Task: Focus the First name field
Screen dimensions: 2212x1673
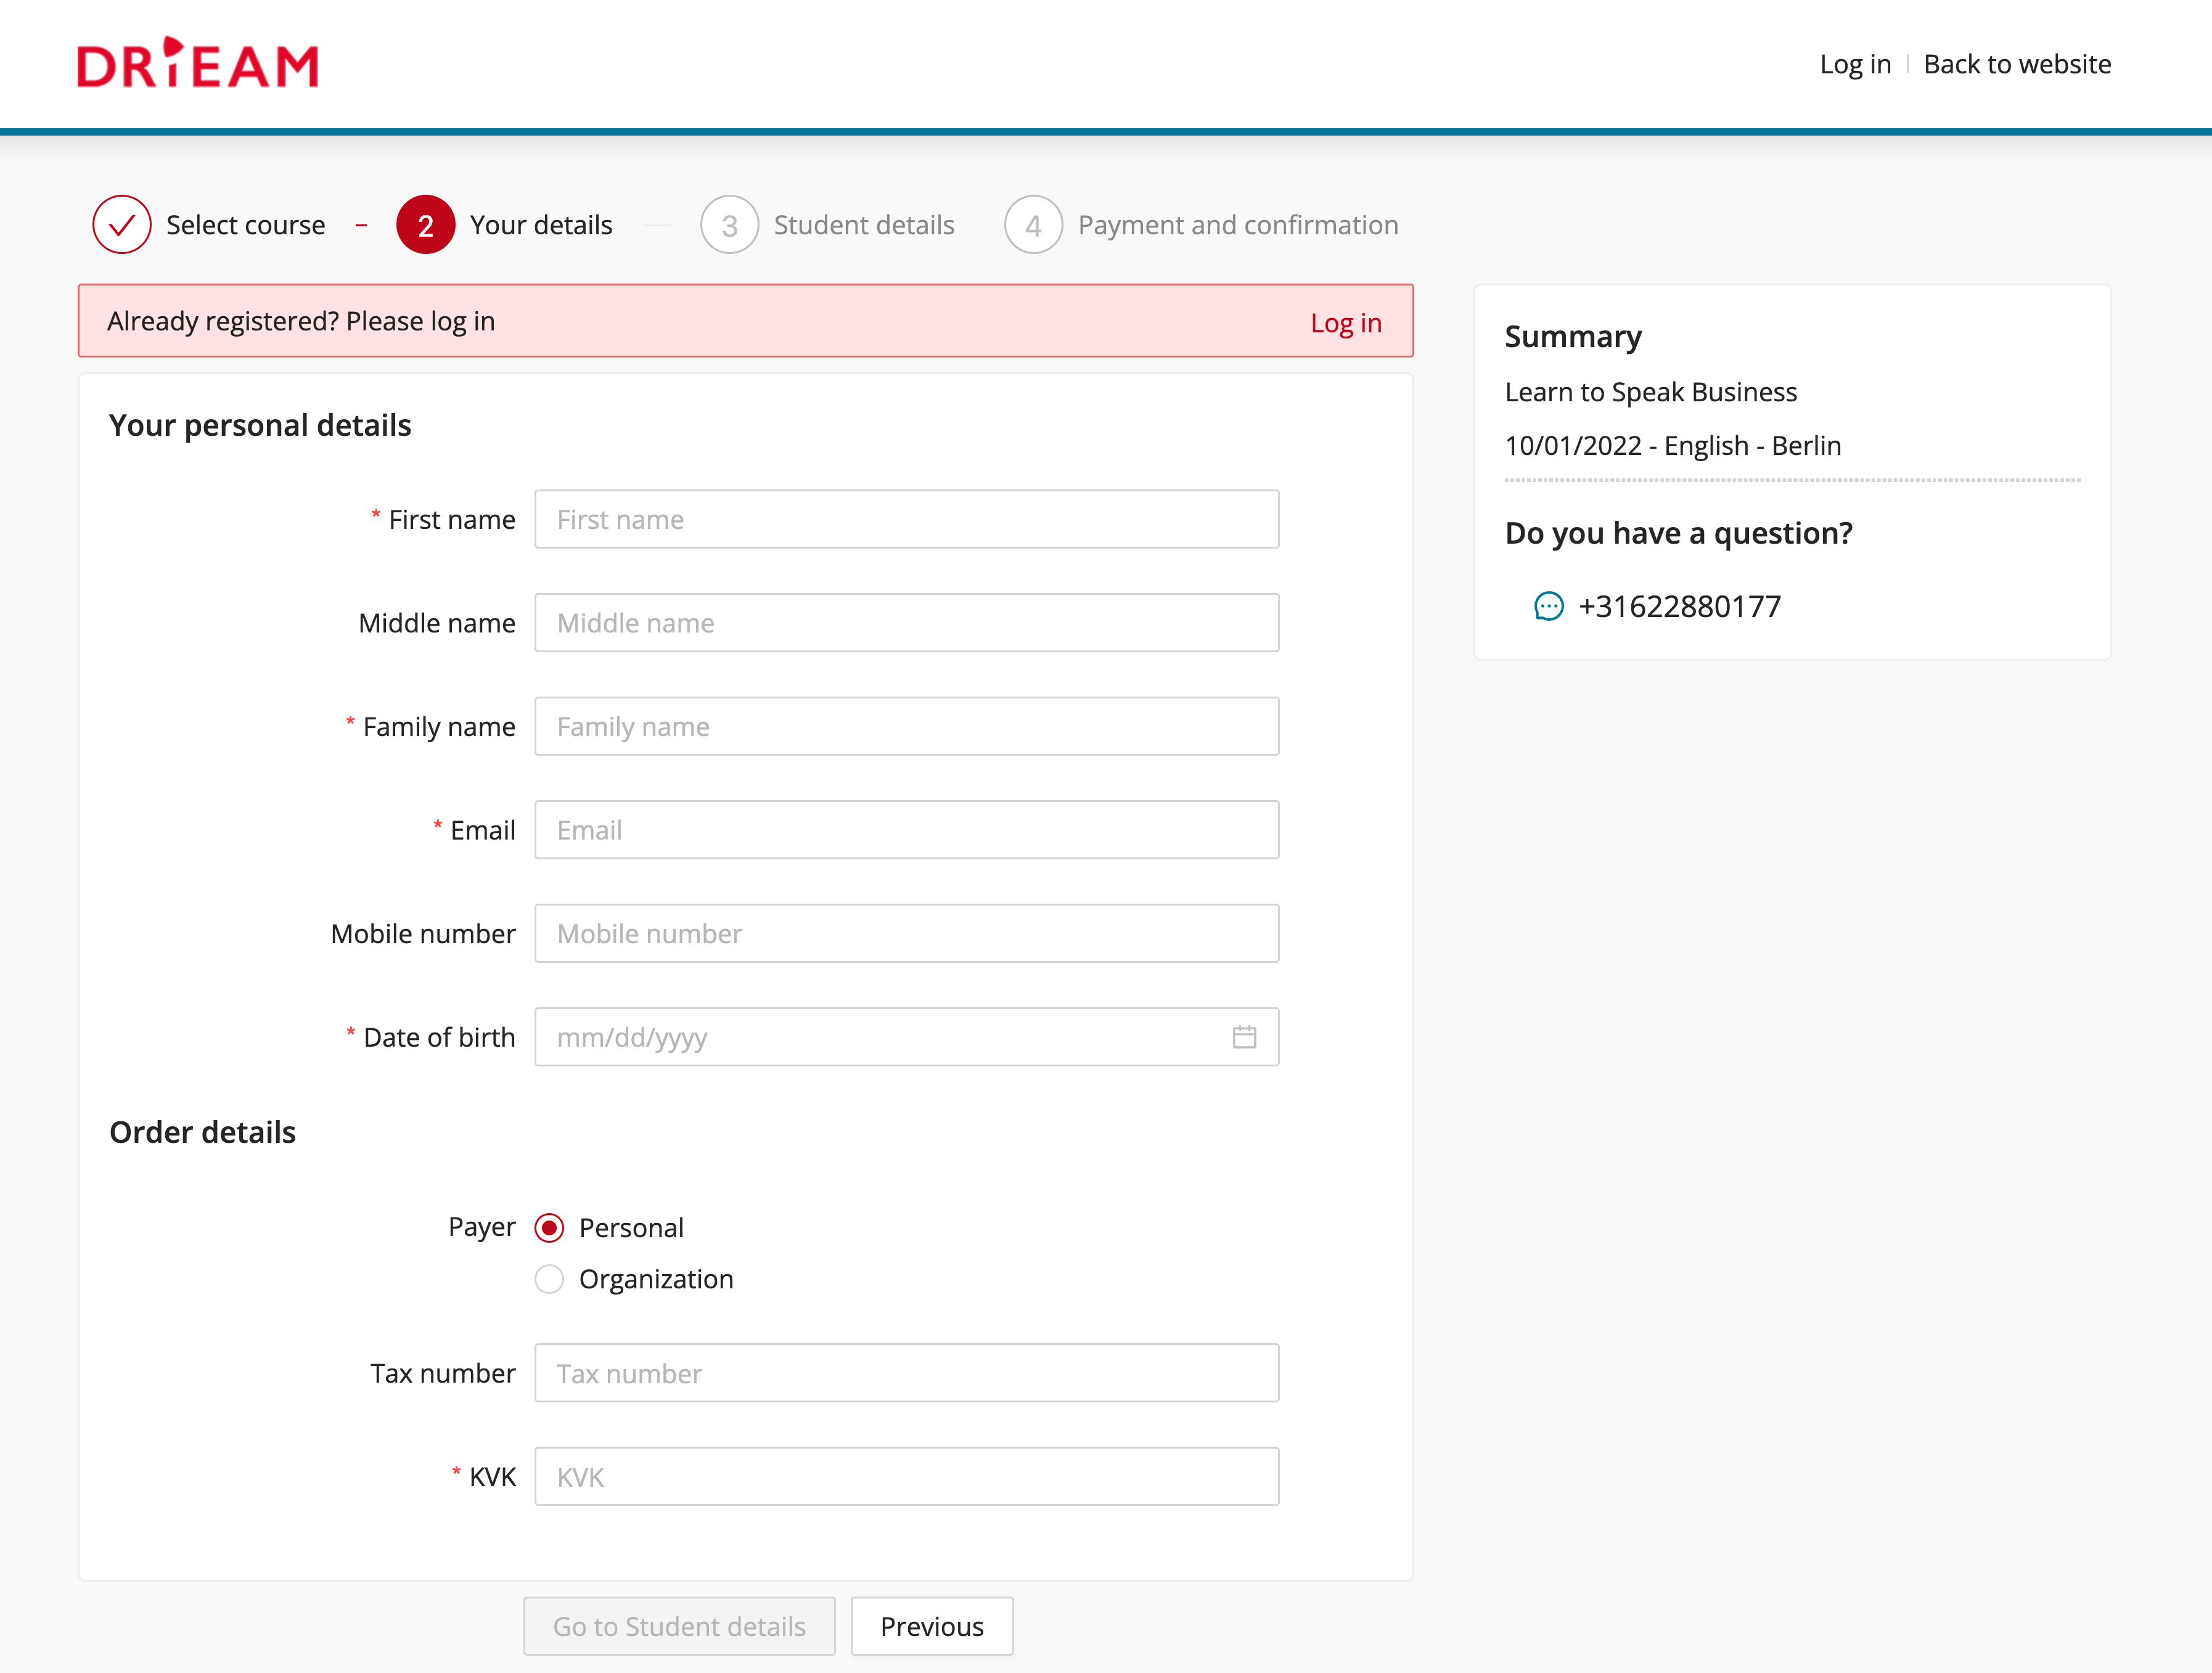Action: (x=907, y=519)
